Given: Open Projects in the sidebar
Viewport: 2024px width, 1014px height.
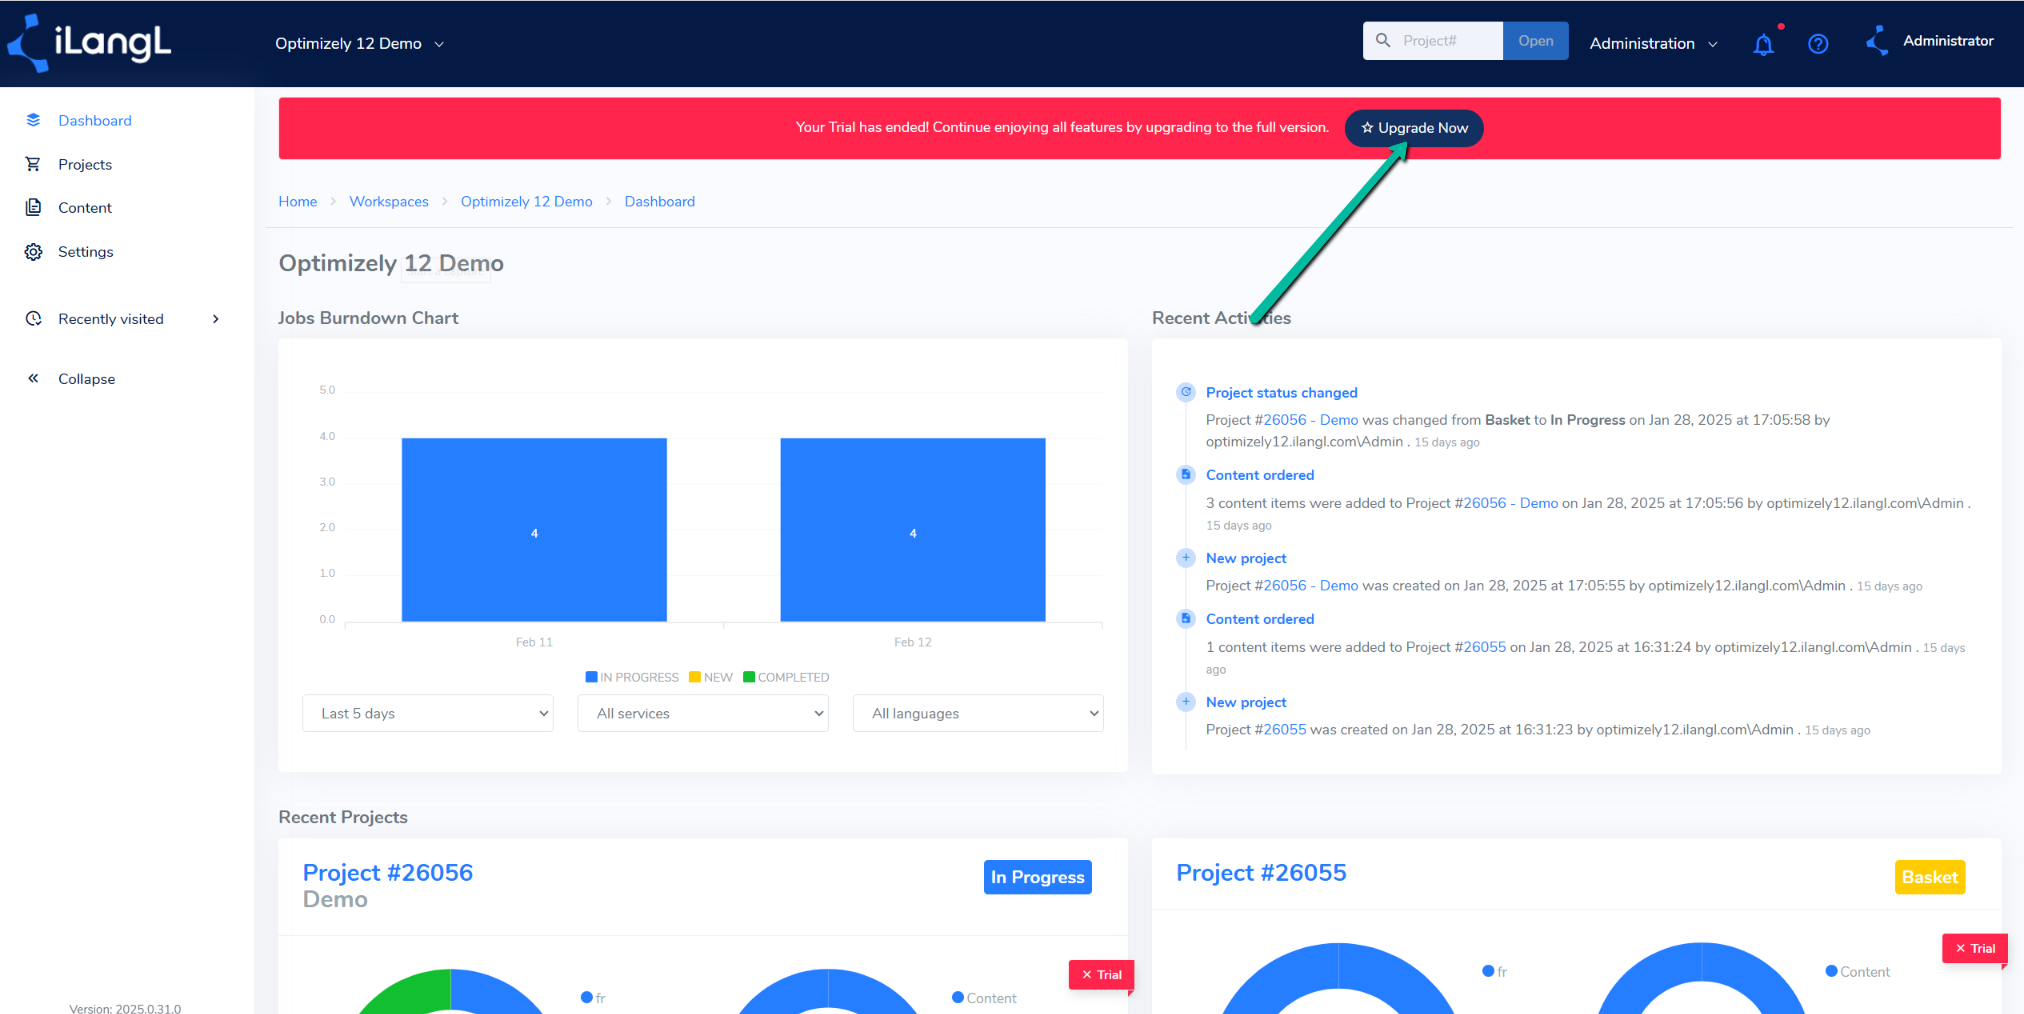Looking at the screenshot, I should point(85,164).
